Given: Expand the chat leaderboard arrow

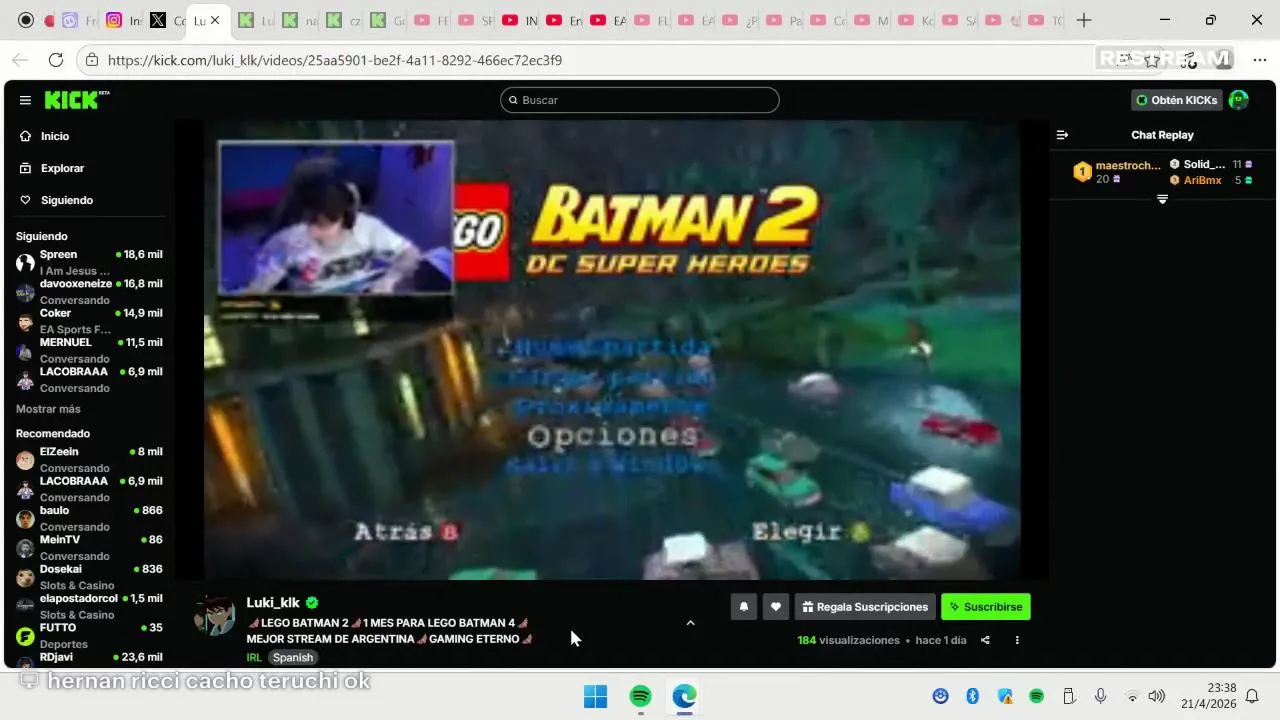Looking at the screenshot, I should point(1162,199).
